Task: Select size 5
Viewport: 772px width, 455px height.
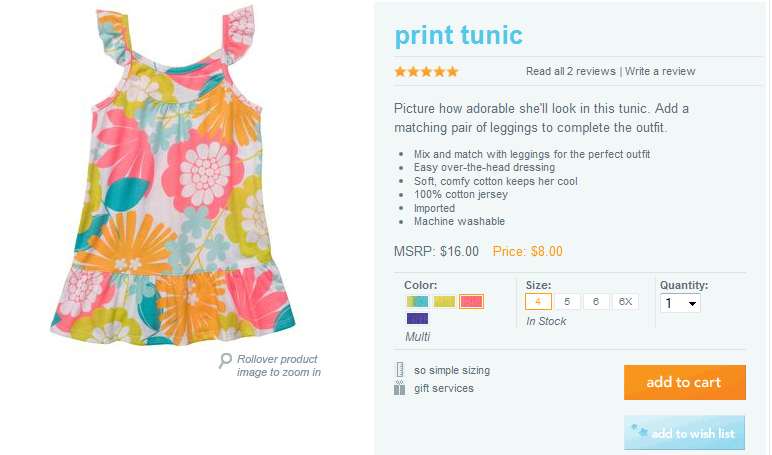Action: [x=567, y=301]
